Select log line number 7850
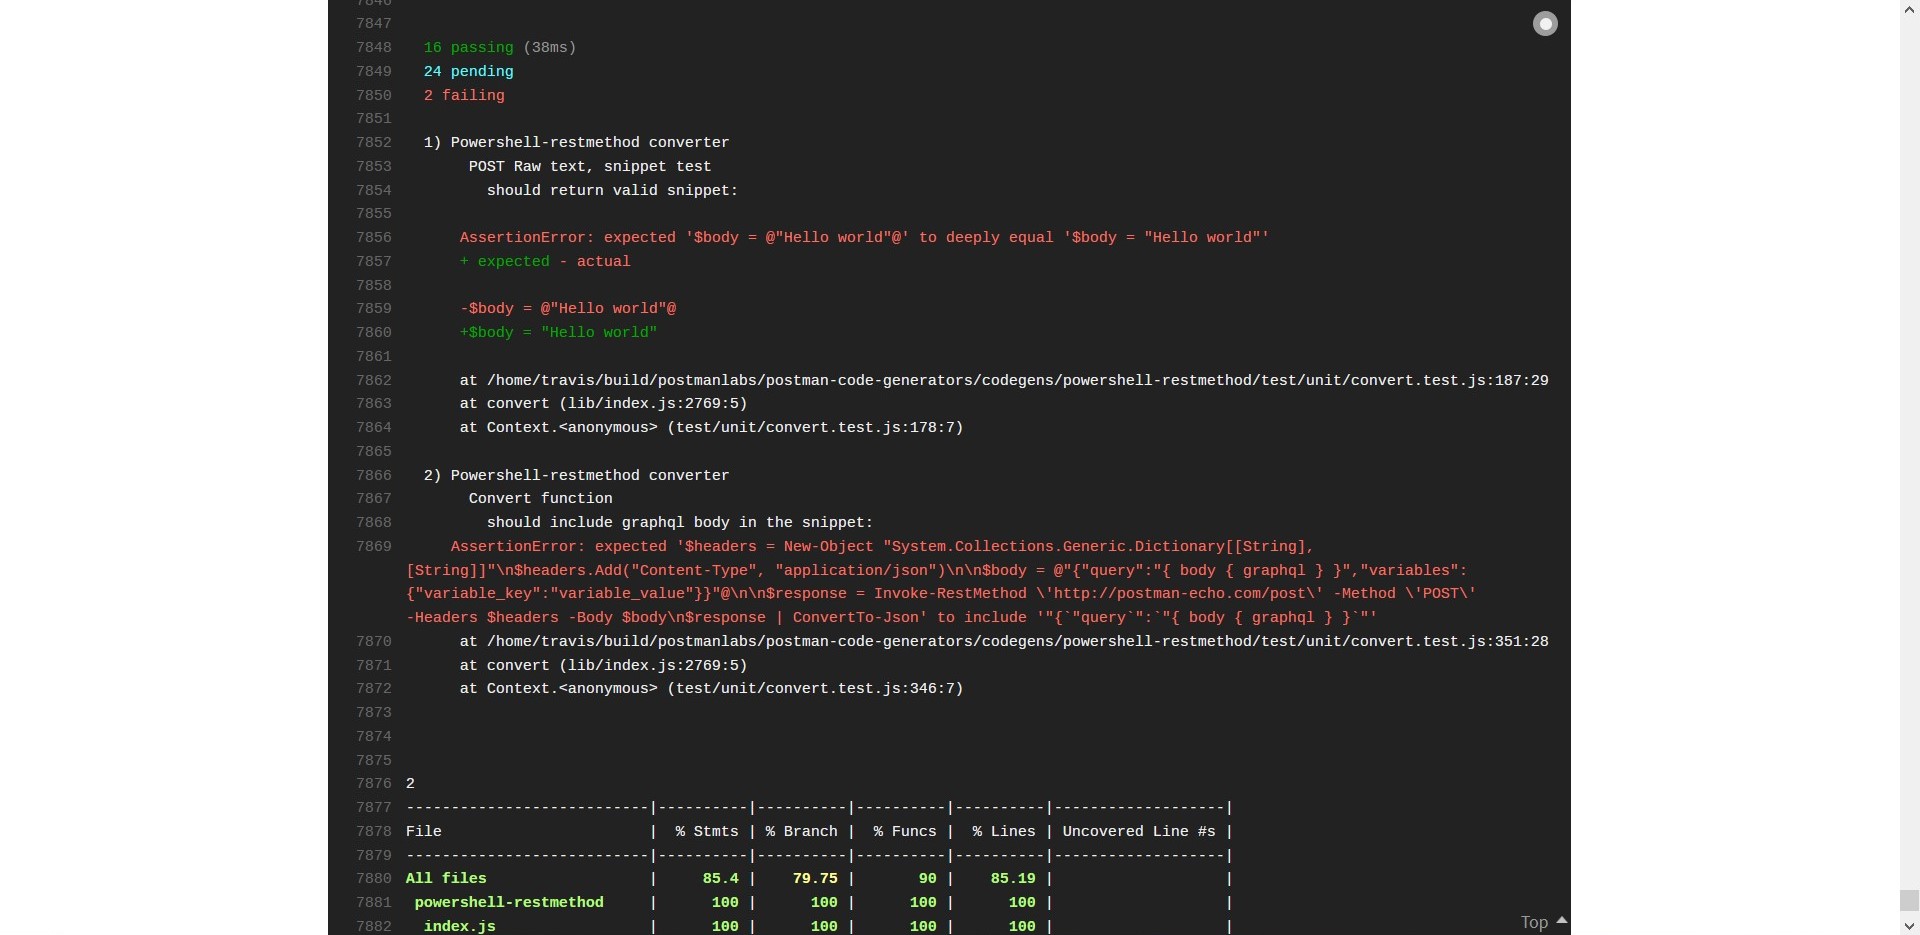This screenshot has width=1920, height=935. [x=373, y=96]
